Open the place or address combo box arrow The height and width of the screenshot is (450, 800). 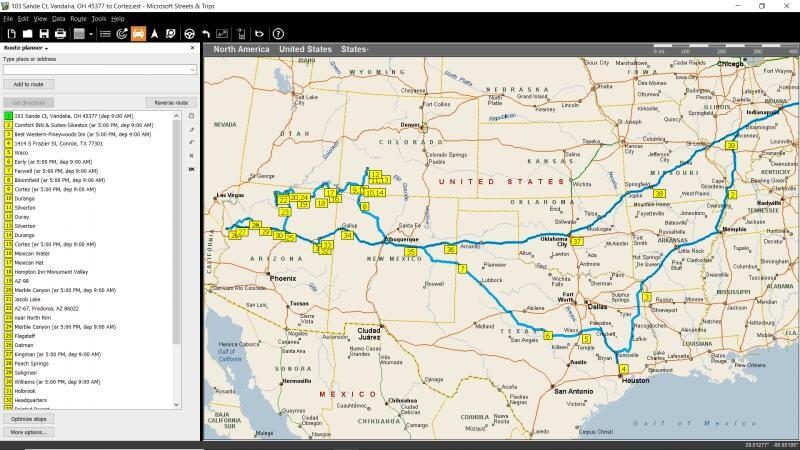click(x=192, y=69)
